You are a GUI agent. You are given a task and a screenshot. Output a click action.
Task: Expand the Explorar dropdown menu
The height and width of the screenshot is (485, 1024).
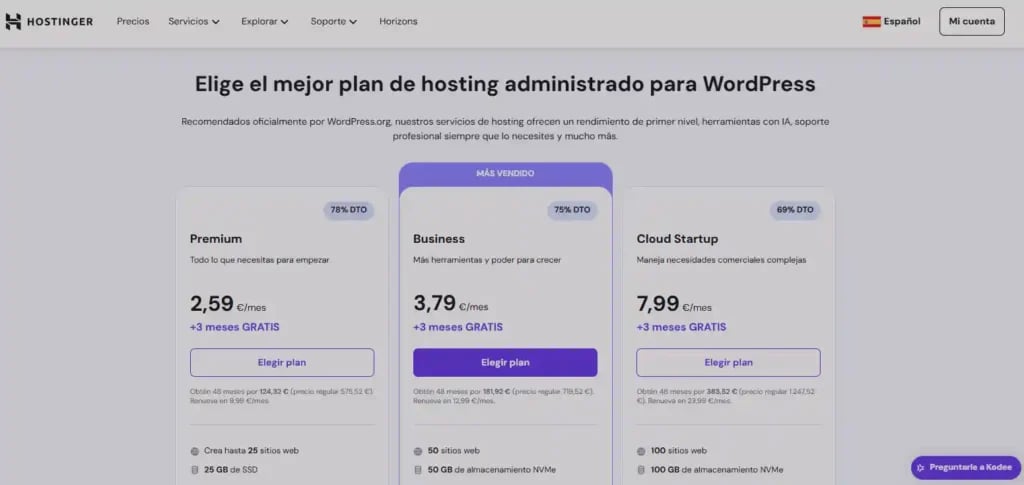[x=264, y=22]
